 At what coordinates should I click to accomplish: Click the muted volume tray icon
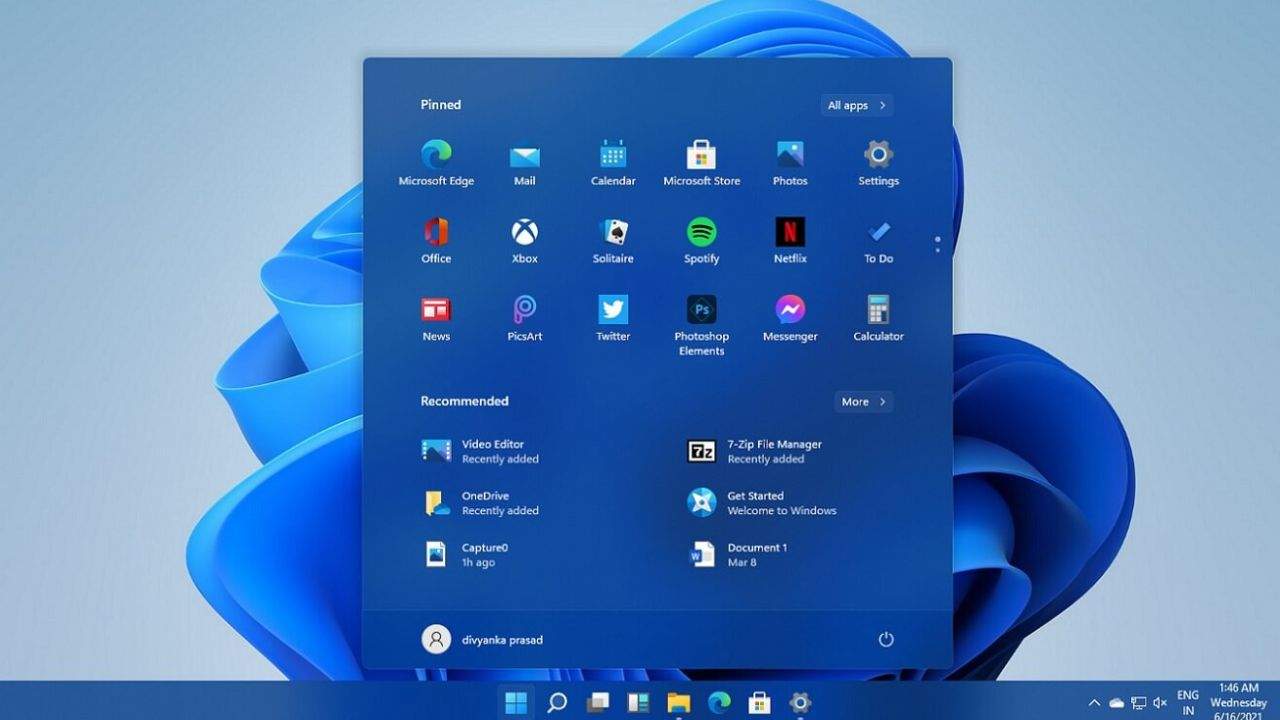pyautogui.click(x=1160, y=703)
